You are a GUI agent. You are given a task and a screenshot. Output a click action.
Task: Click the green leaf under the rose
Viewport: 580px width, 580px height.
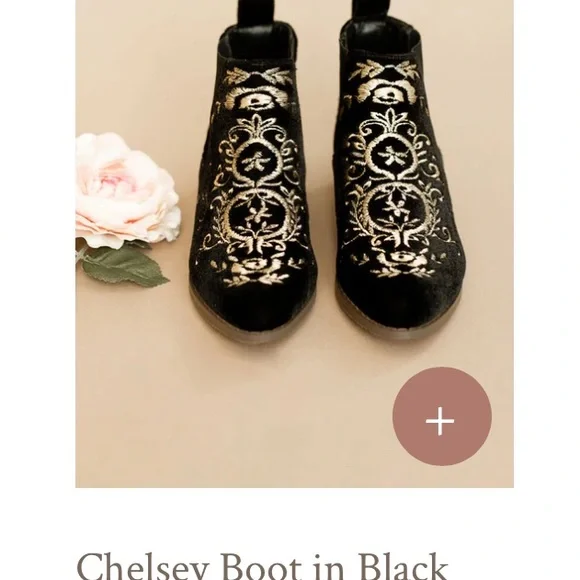[x=124, y=266]
